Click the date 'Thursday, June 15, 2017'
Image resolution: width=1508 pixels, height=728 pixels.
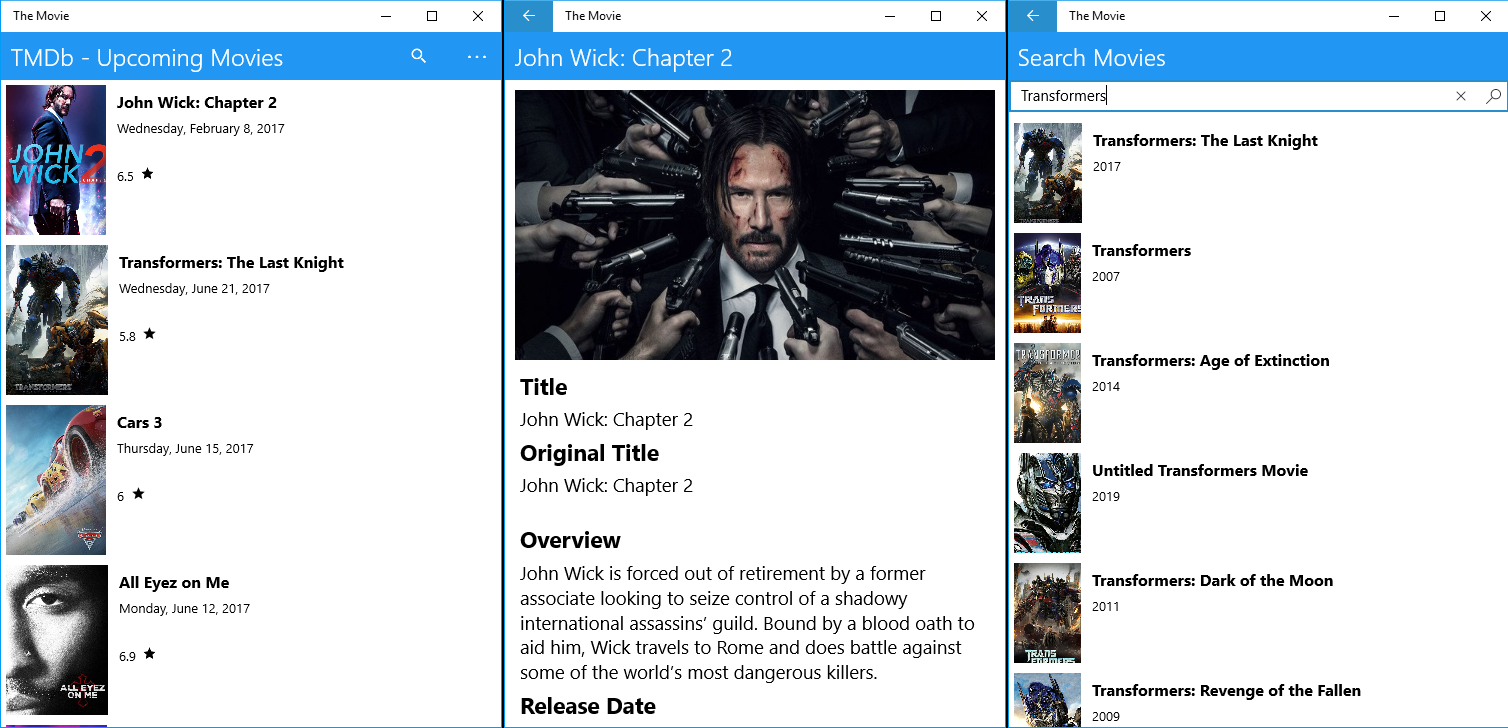[185, 449]
